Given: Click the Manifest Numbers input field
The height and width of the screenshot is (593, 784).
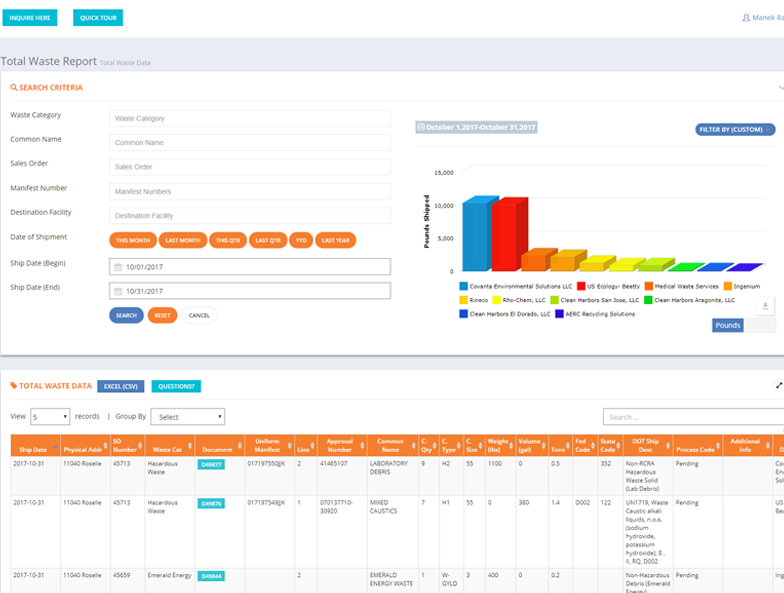Looking at the screenshot, I should click(x=250, y=192).
